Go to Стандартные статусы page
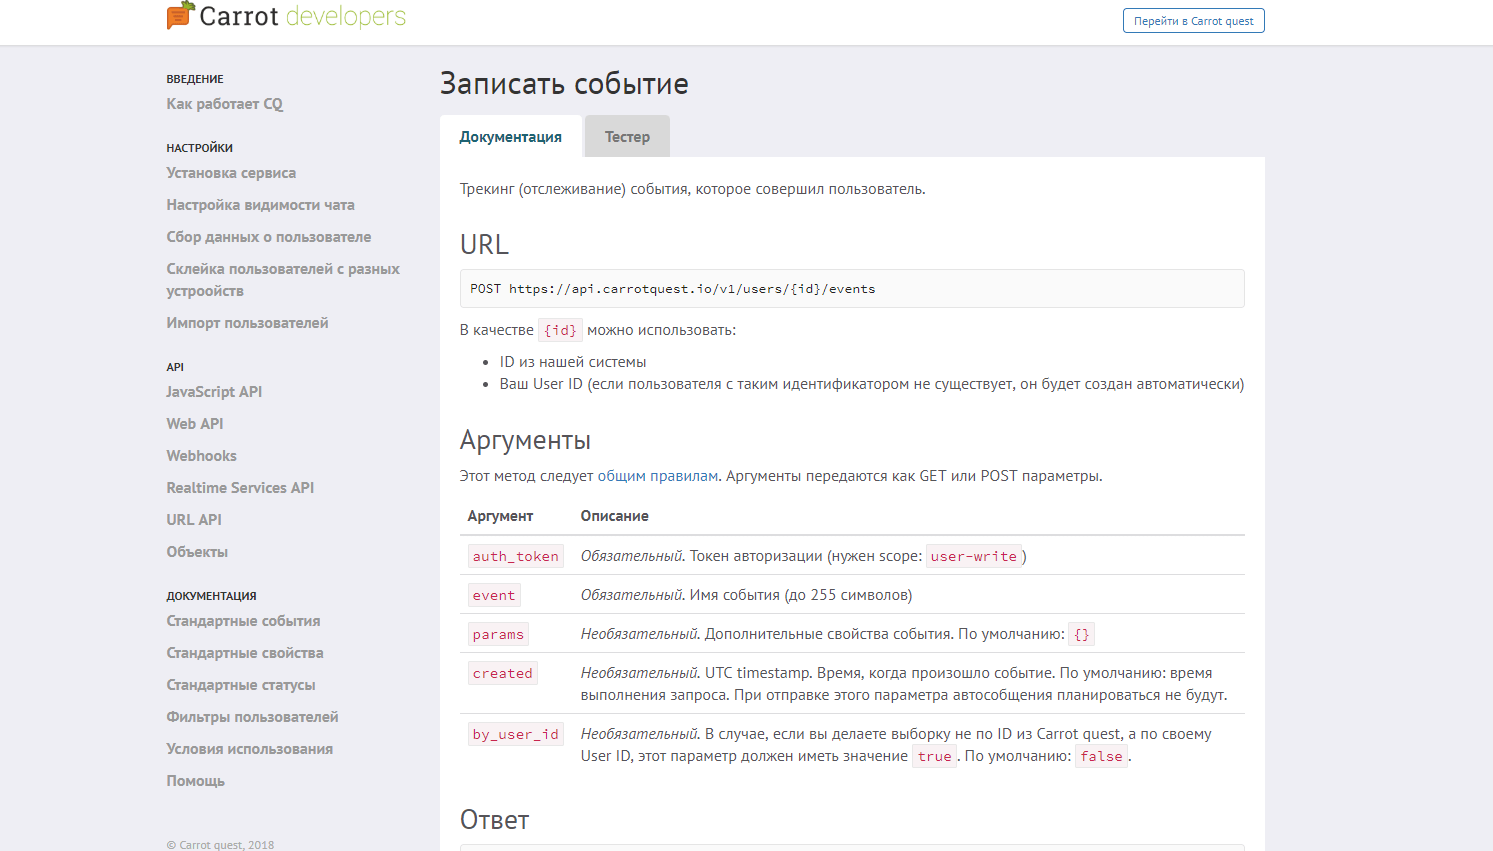Screen dimensions: 1493x851 pyautogui.click(x=241, y=685)
